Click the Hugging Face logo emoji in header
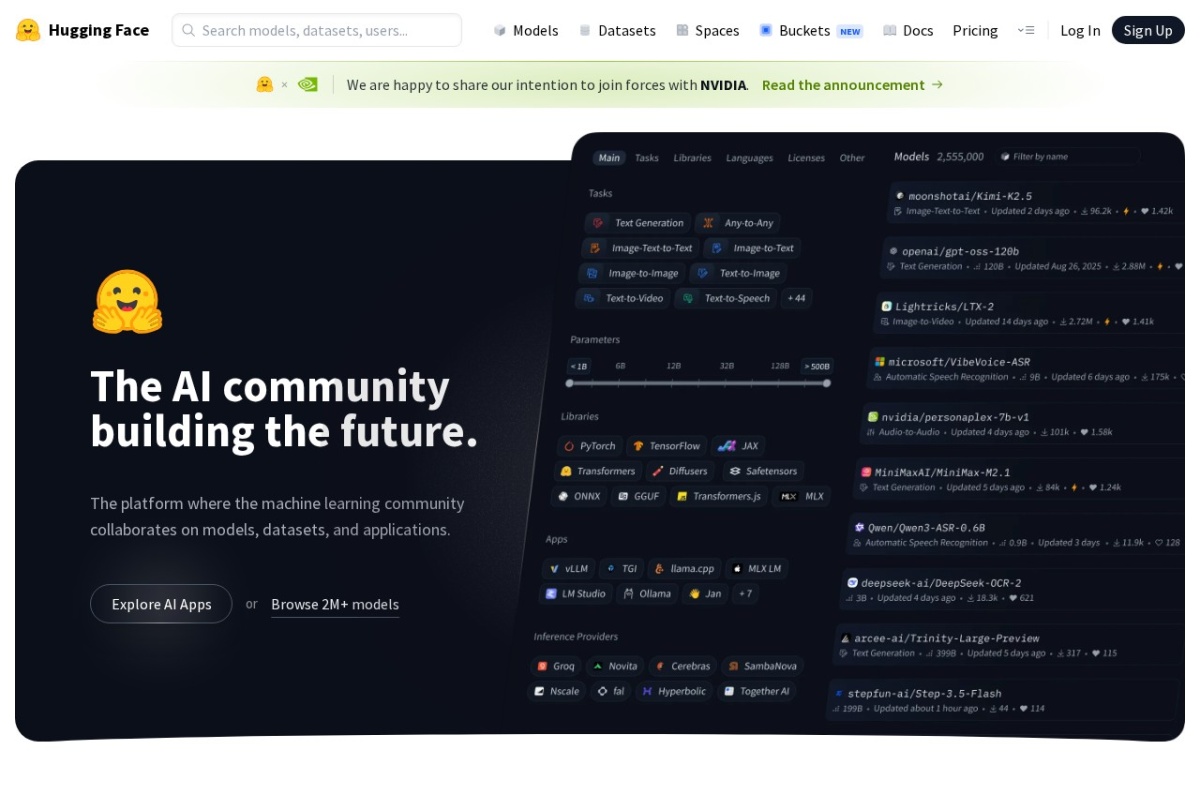Viewport: 1200px width, 800px height. [x=28, y=30]
